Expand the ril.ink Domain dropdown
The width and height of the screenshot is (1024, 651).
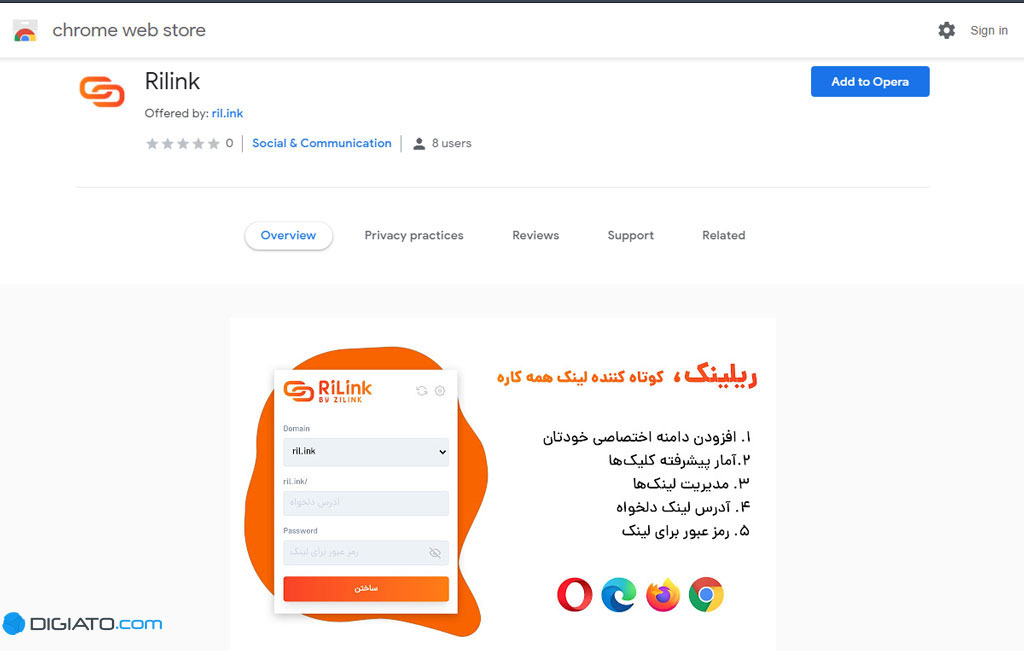(366, 452)
